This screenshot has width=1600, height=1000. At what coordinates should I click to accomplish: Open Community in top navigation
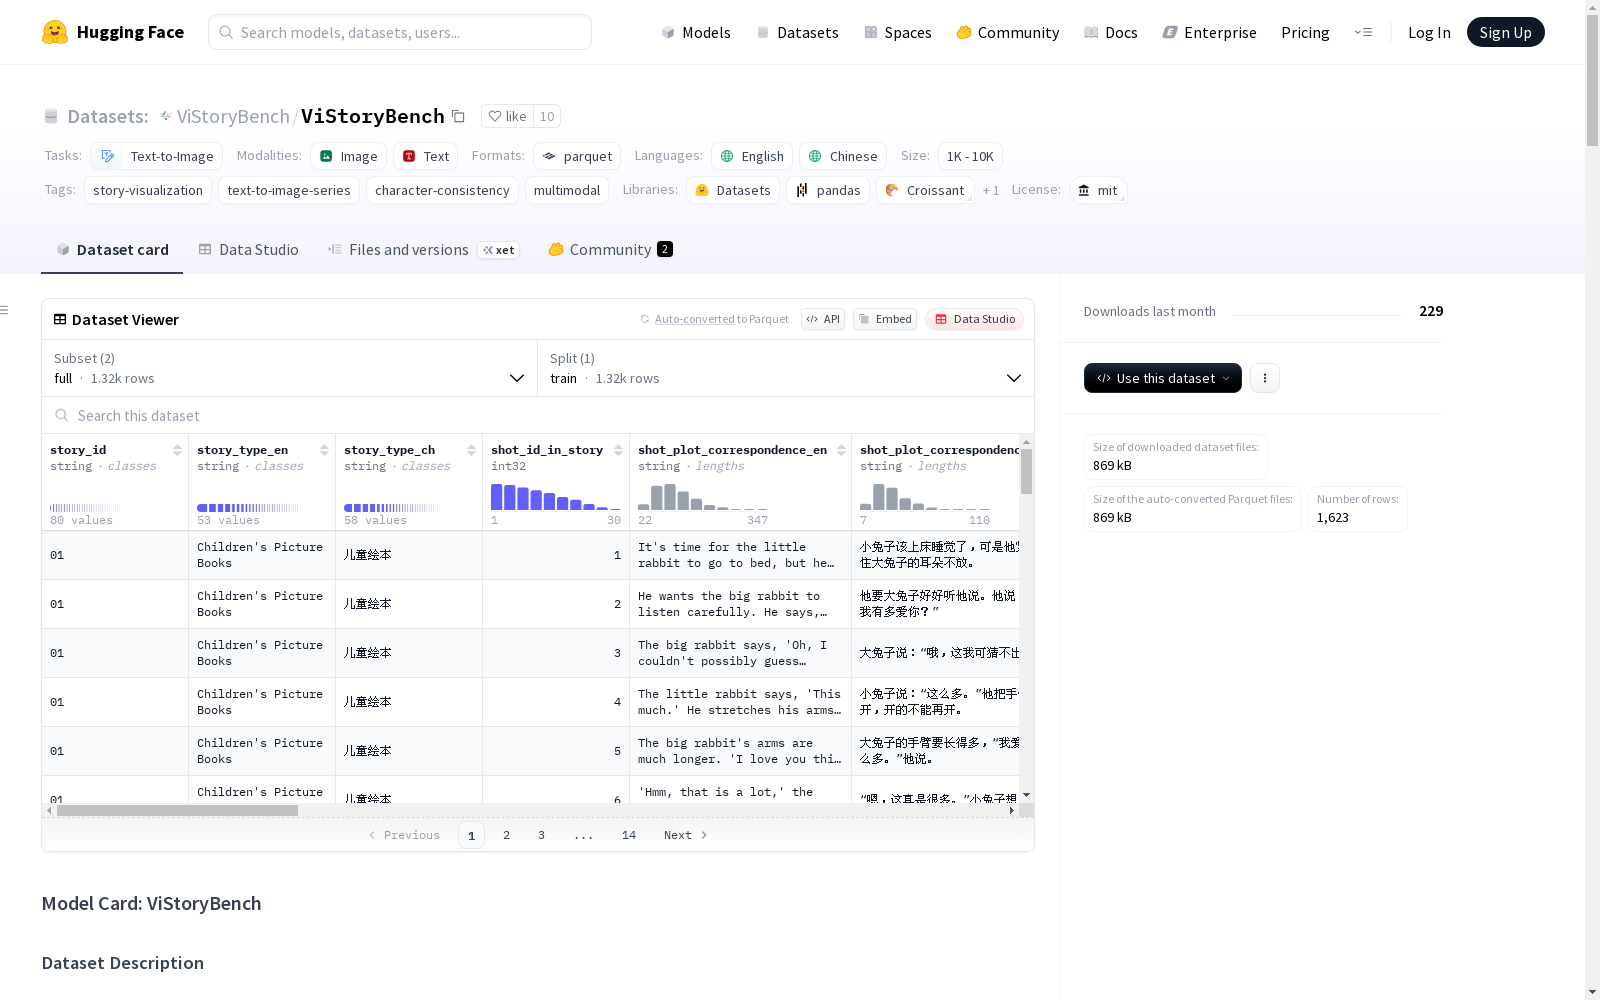(1007, 32)
